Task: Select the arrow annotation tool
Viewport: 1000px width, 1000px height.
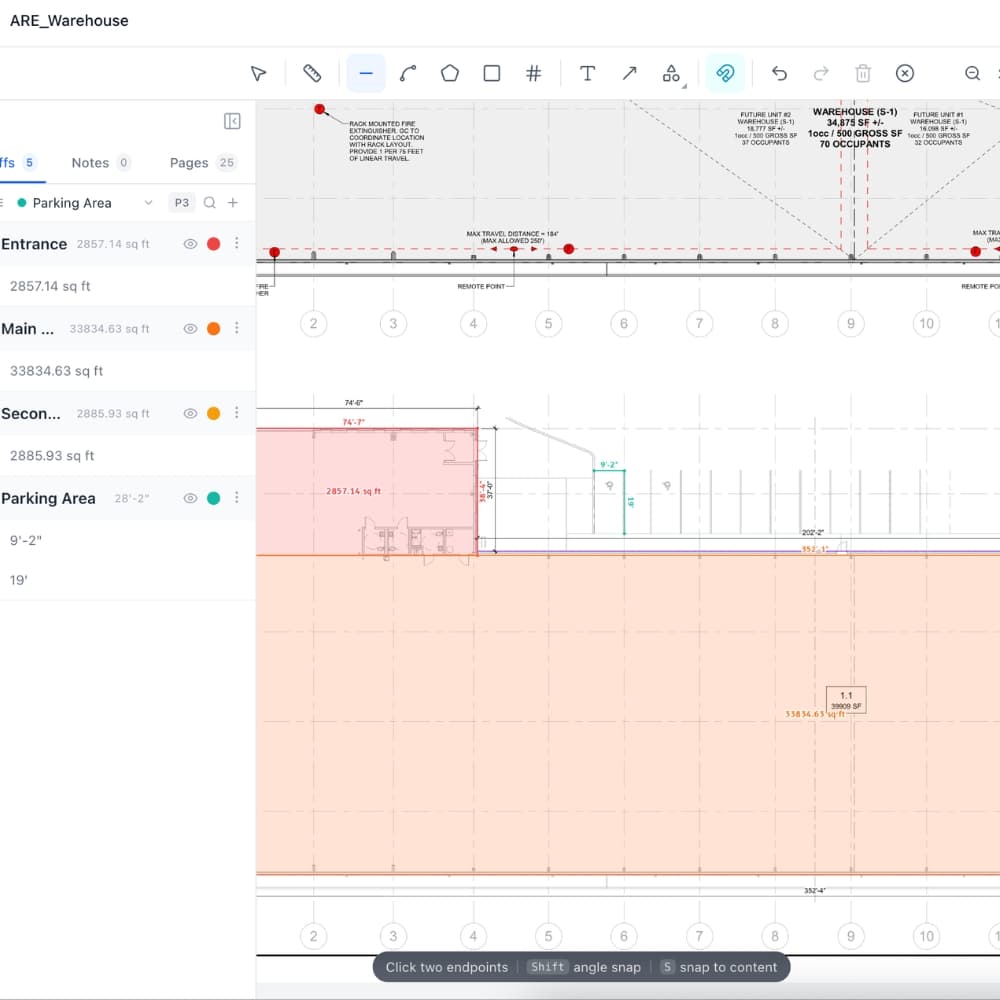Action: tap(630, 73)
